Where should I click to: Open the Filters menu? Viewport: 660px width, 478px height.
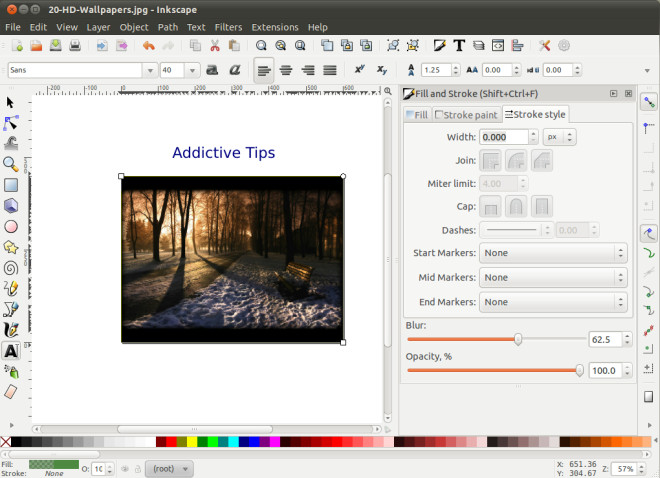228,27
